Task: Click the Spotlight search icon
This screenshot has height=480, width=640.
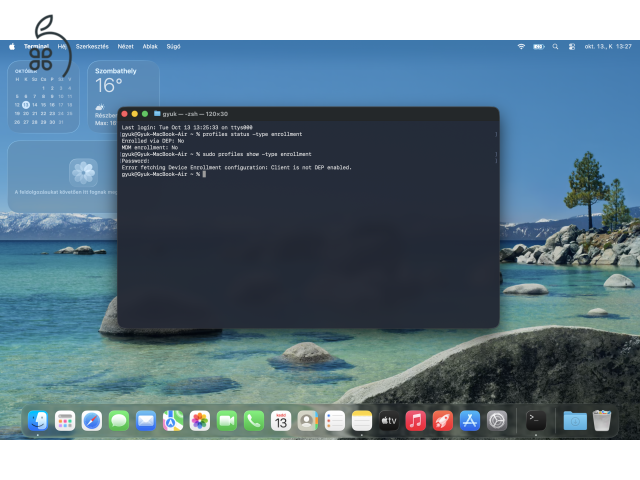Action: 555,47
